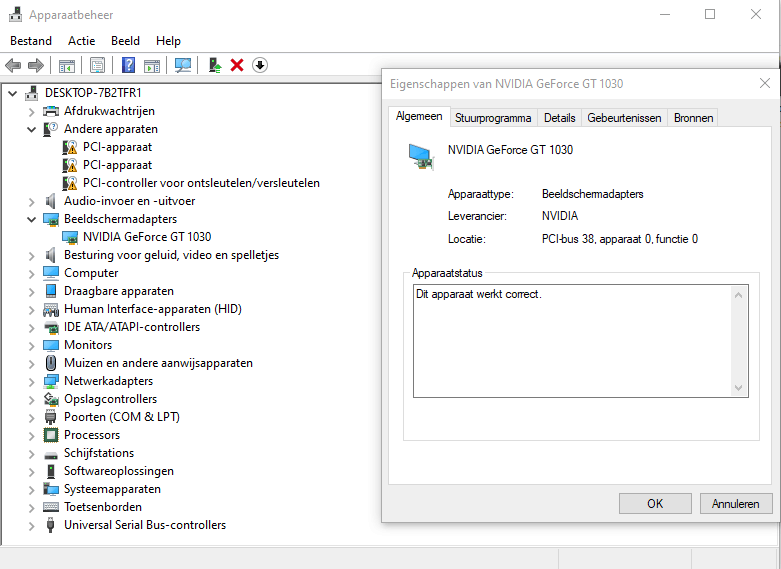Click the Human Interface-apparaten icon
Screen dimensions: 781x569
pyautogui.click(x=51, y=309)
